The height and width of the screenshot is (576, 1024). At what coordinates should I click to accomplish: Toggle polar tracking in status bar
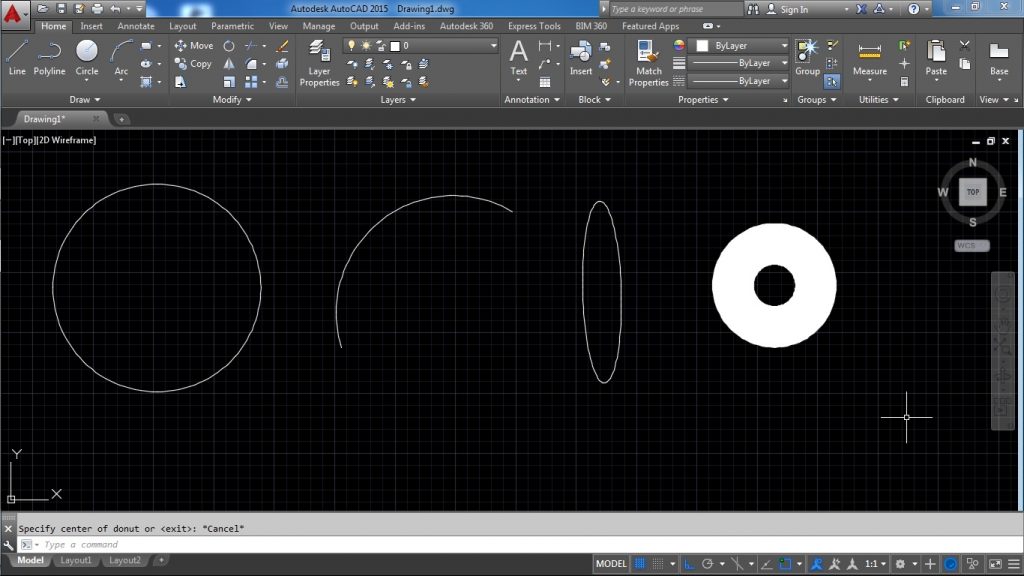707,564
